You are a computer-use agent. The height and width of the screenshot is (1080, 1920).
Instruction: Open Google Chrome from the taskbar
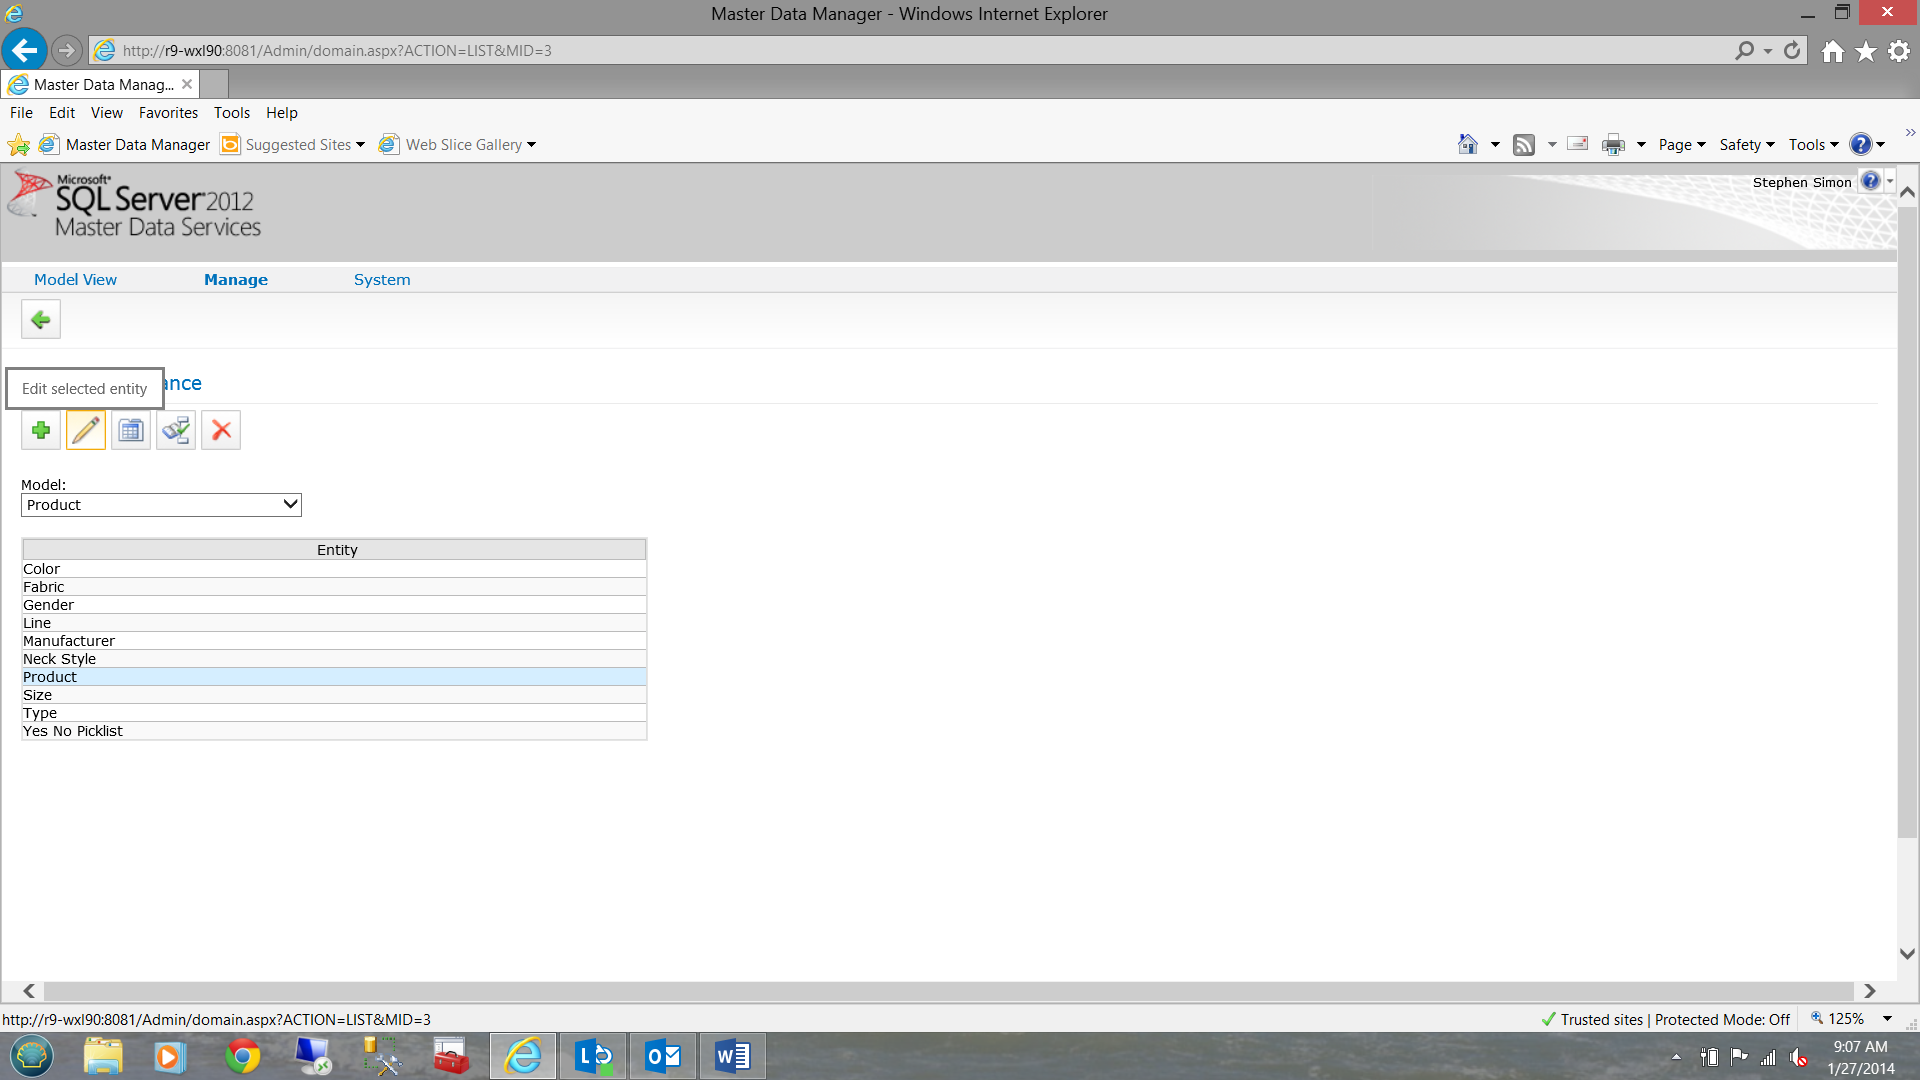click(242, 1056)
